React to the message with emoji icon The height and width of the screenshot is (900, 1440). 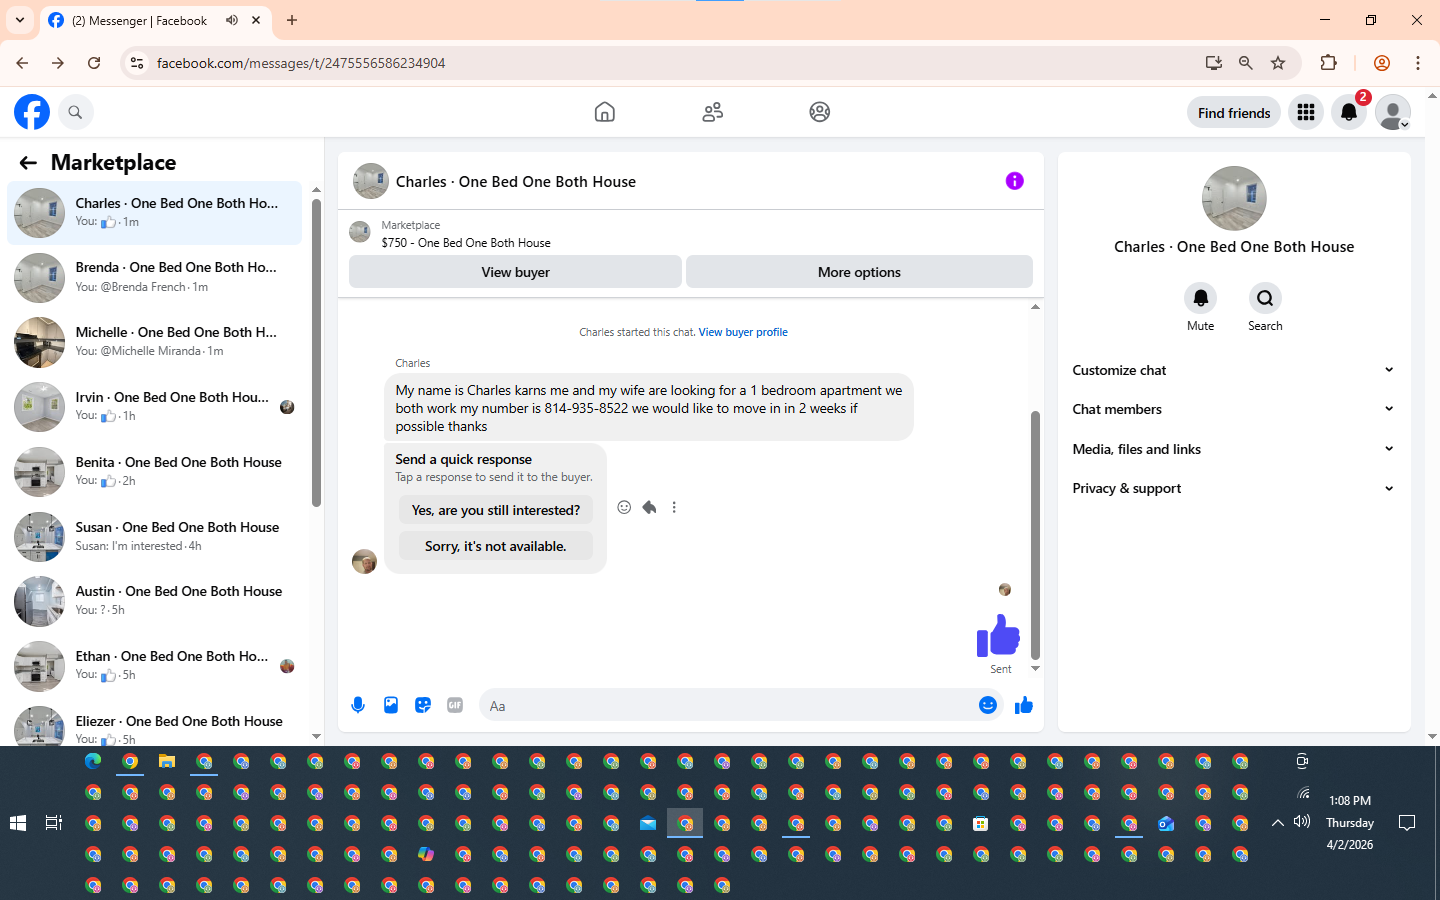click(x=624, y=508)
